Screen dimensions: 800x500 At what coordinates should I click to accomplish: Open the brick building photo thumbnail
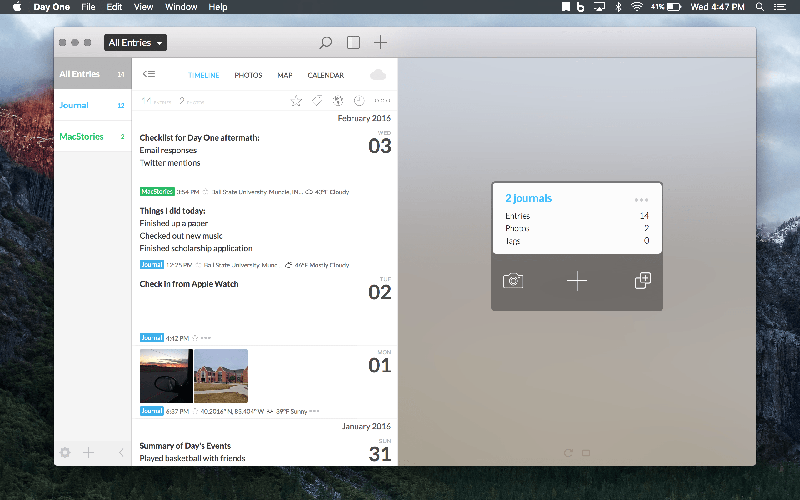(221, 376)
